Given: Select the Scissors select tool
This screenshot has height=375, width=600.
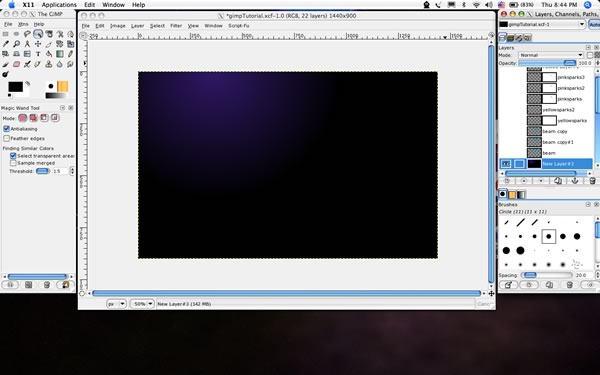Looking at the screenshot, I should (x=60, y=34).
